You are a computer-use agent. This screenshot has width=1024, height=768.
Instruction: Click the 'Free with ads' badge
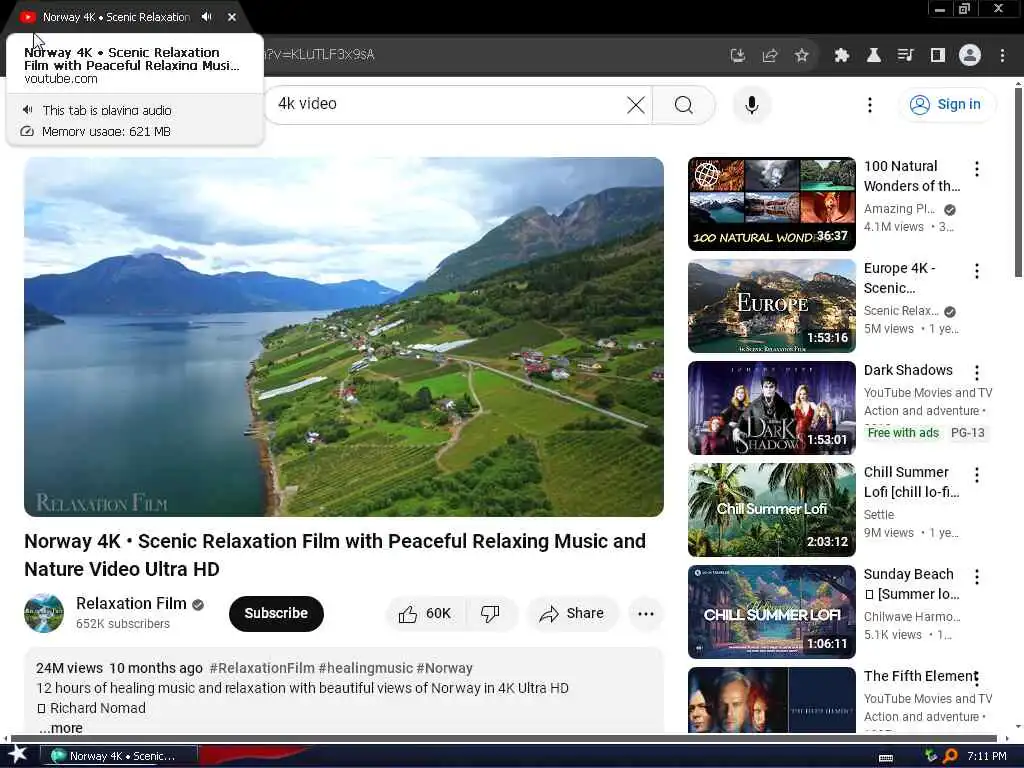coord(903,433)
